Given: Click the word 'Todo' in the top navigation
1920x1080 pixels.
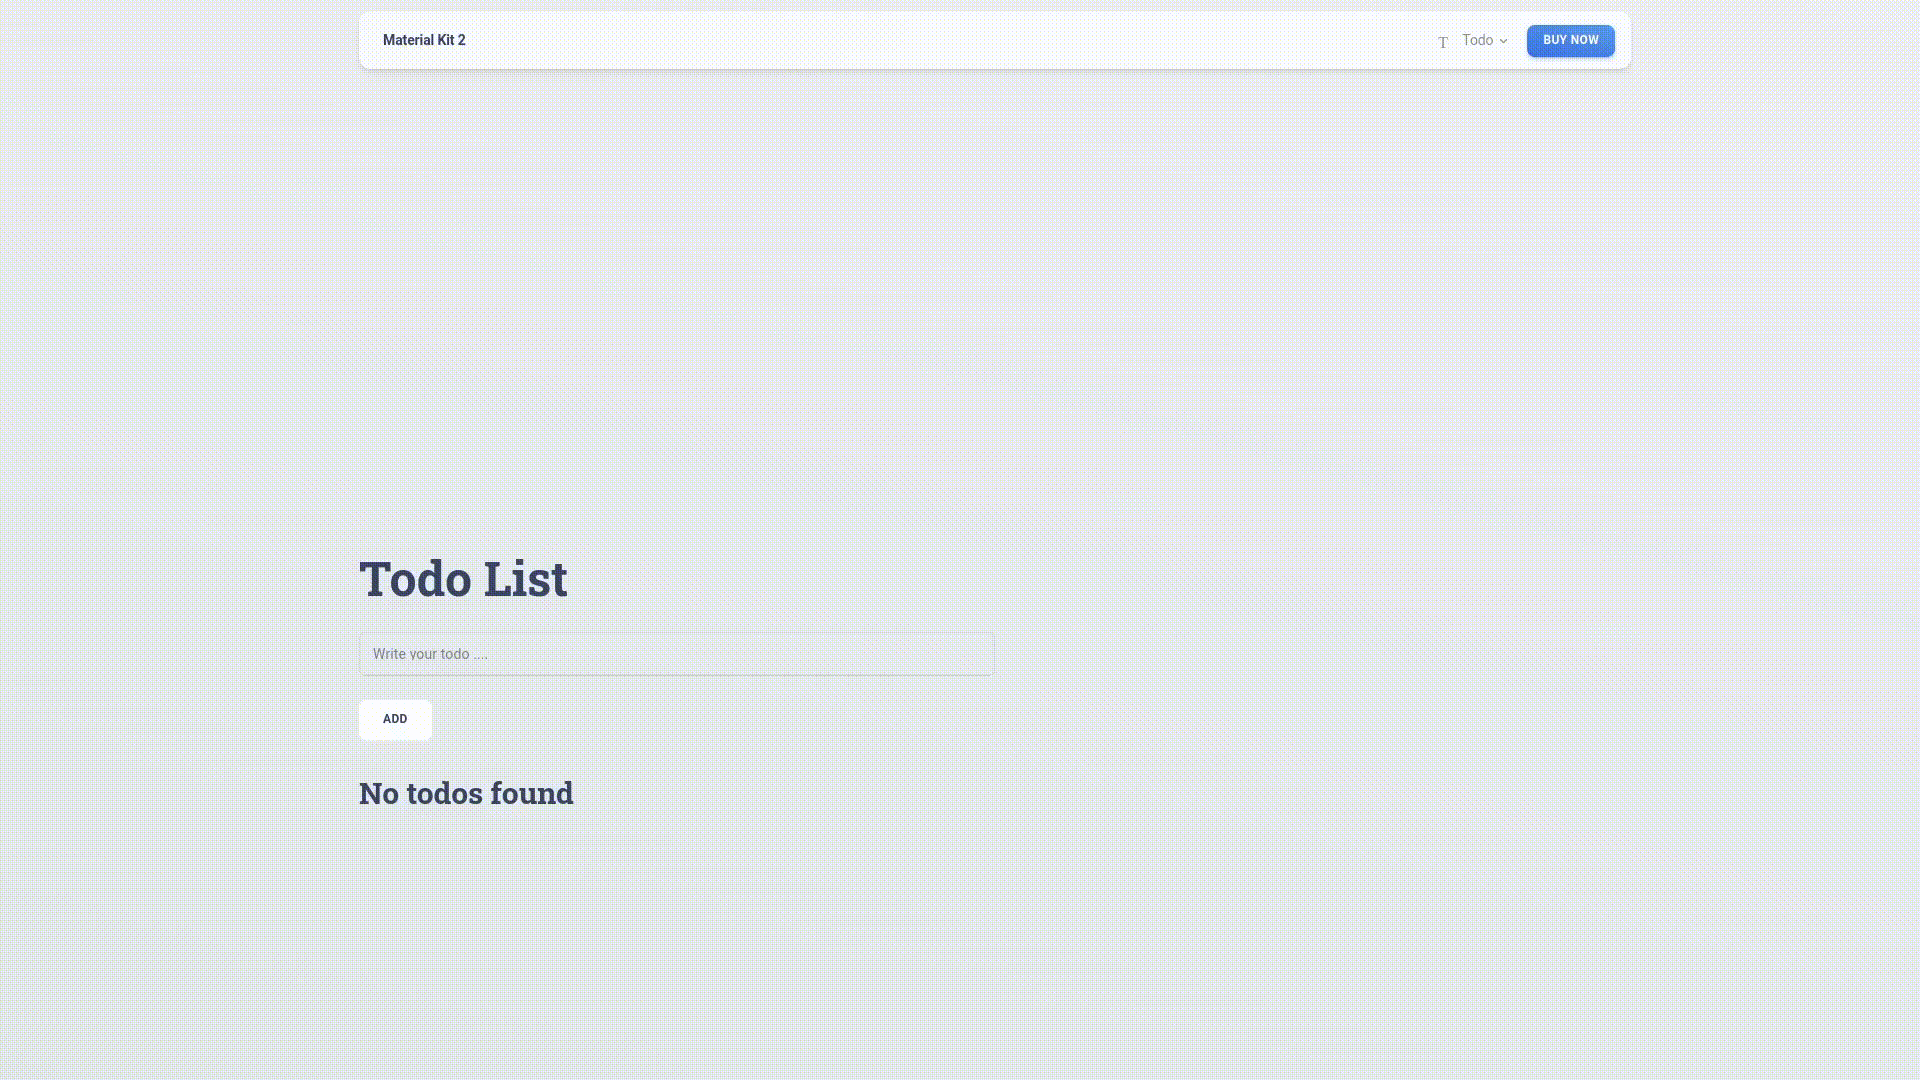Looking at the screenshot, I should (x=1477, y=40).
